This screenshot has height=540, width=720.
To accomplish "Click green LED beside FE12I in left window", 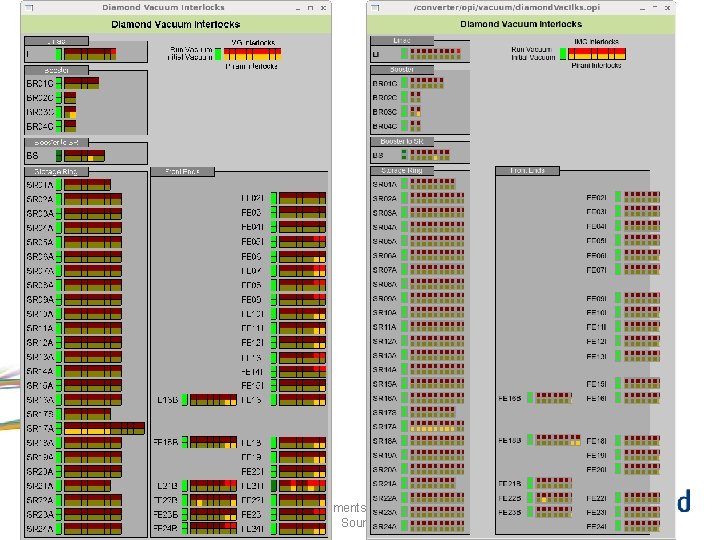I will (x=274, y=343).
